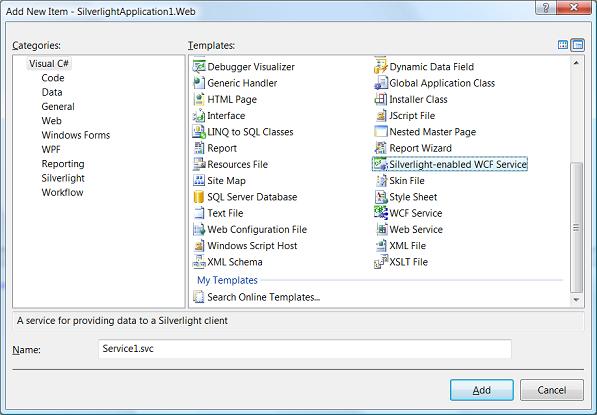Switch templates view to small icons
This screenshot has height=415, width=597.
pos(578,45)
